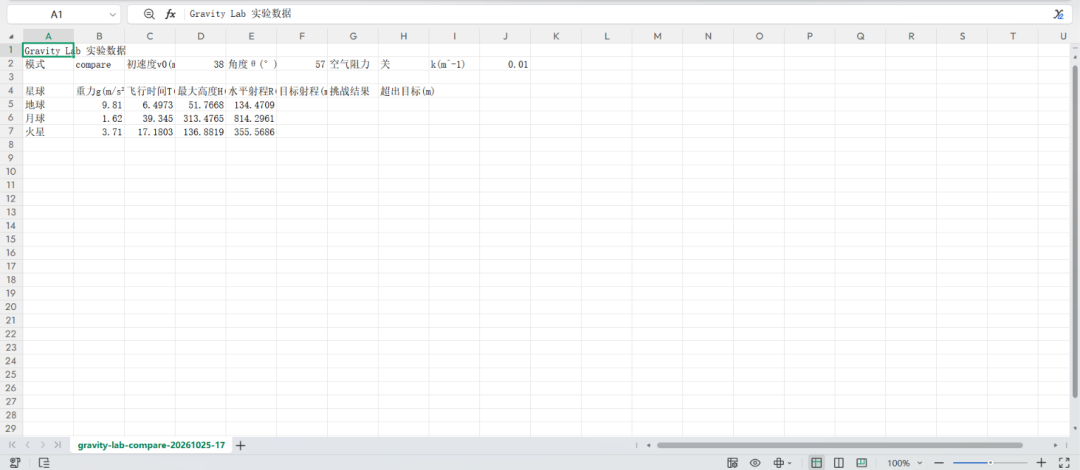Go to next sheet navigation arrow

click(x=43, y=445)
